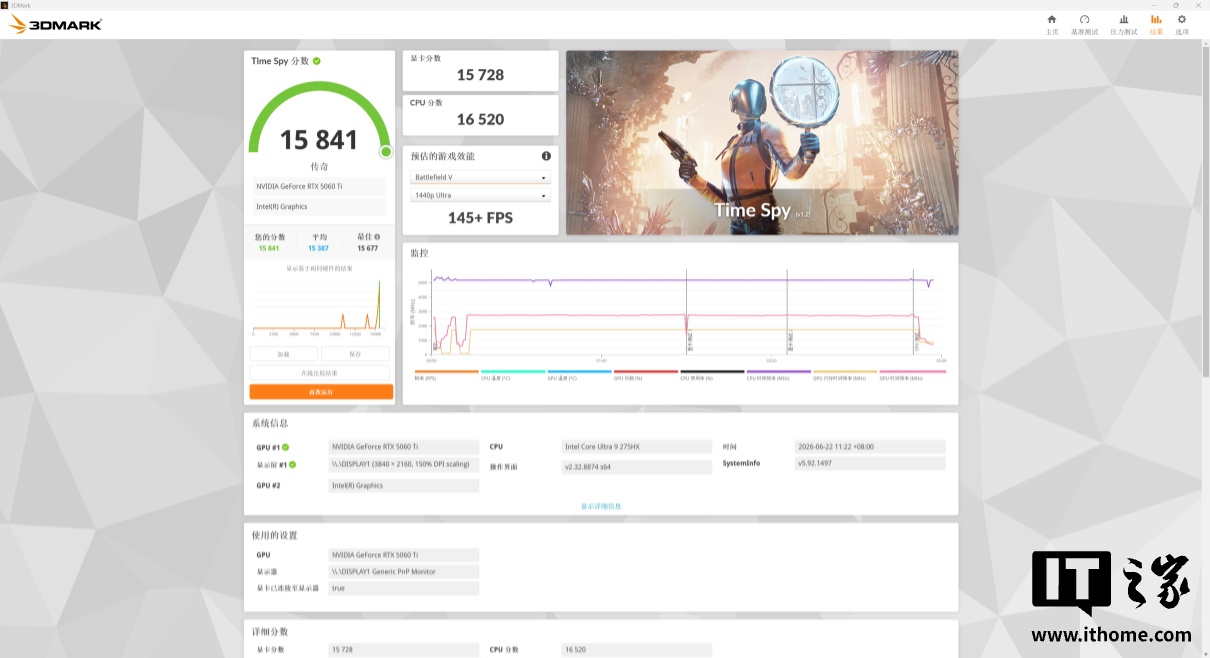Open the 主页 home tab icon
The height and width of the screenshot is (658, 1210).
pyautogui.click(x=1051, y=19)
